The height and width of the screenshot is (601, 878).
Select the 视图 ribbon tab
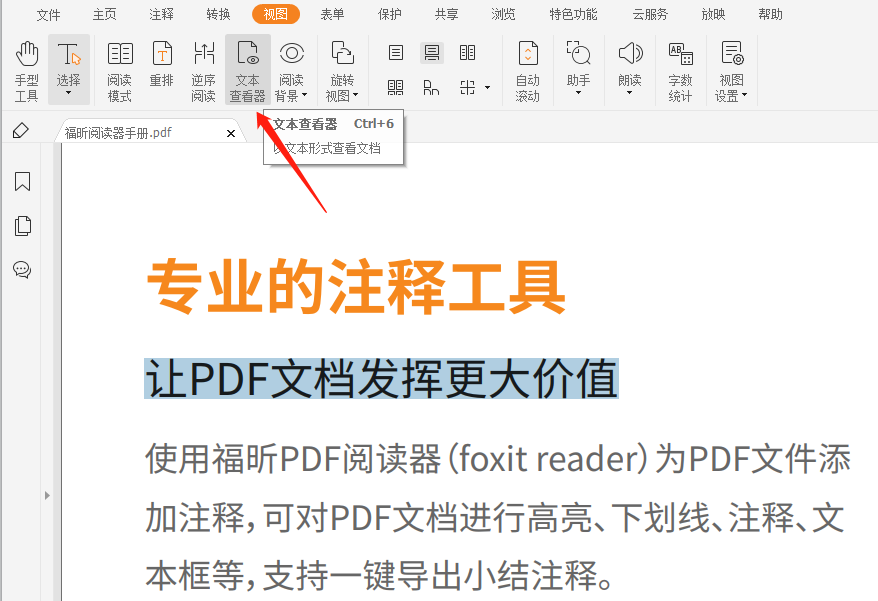pyautogui.click(x=275, y=15)
